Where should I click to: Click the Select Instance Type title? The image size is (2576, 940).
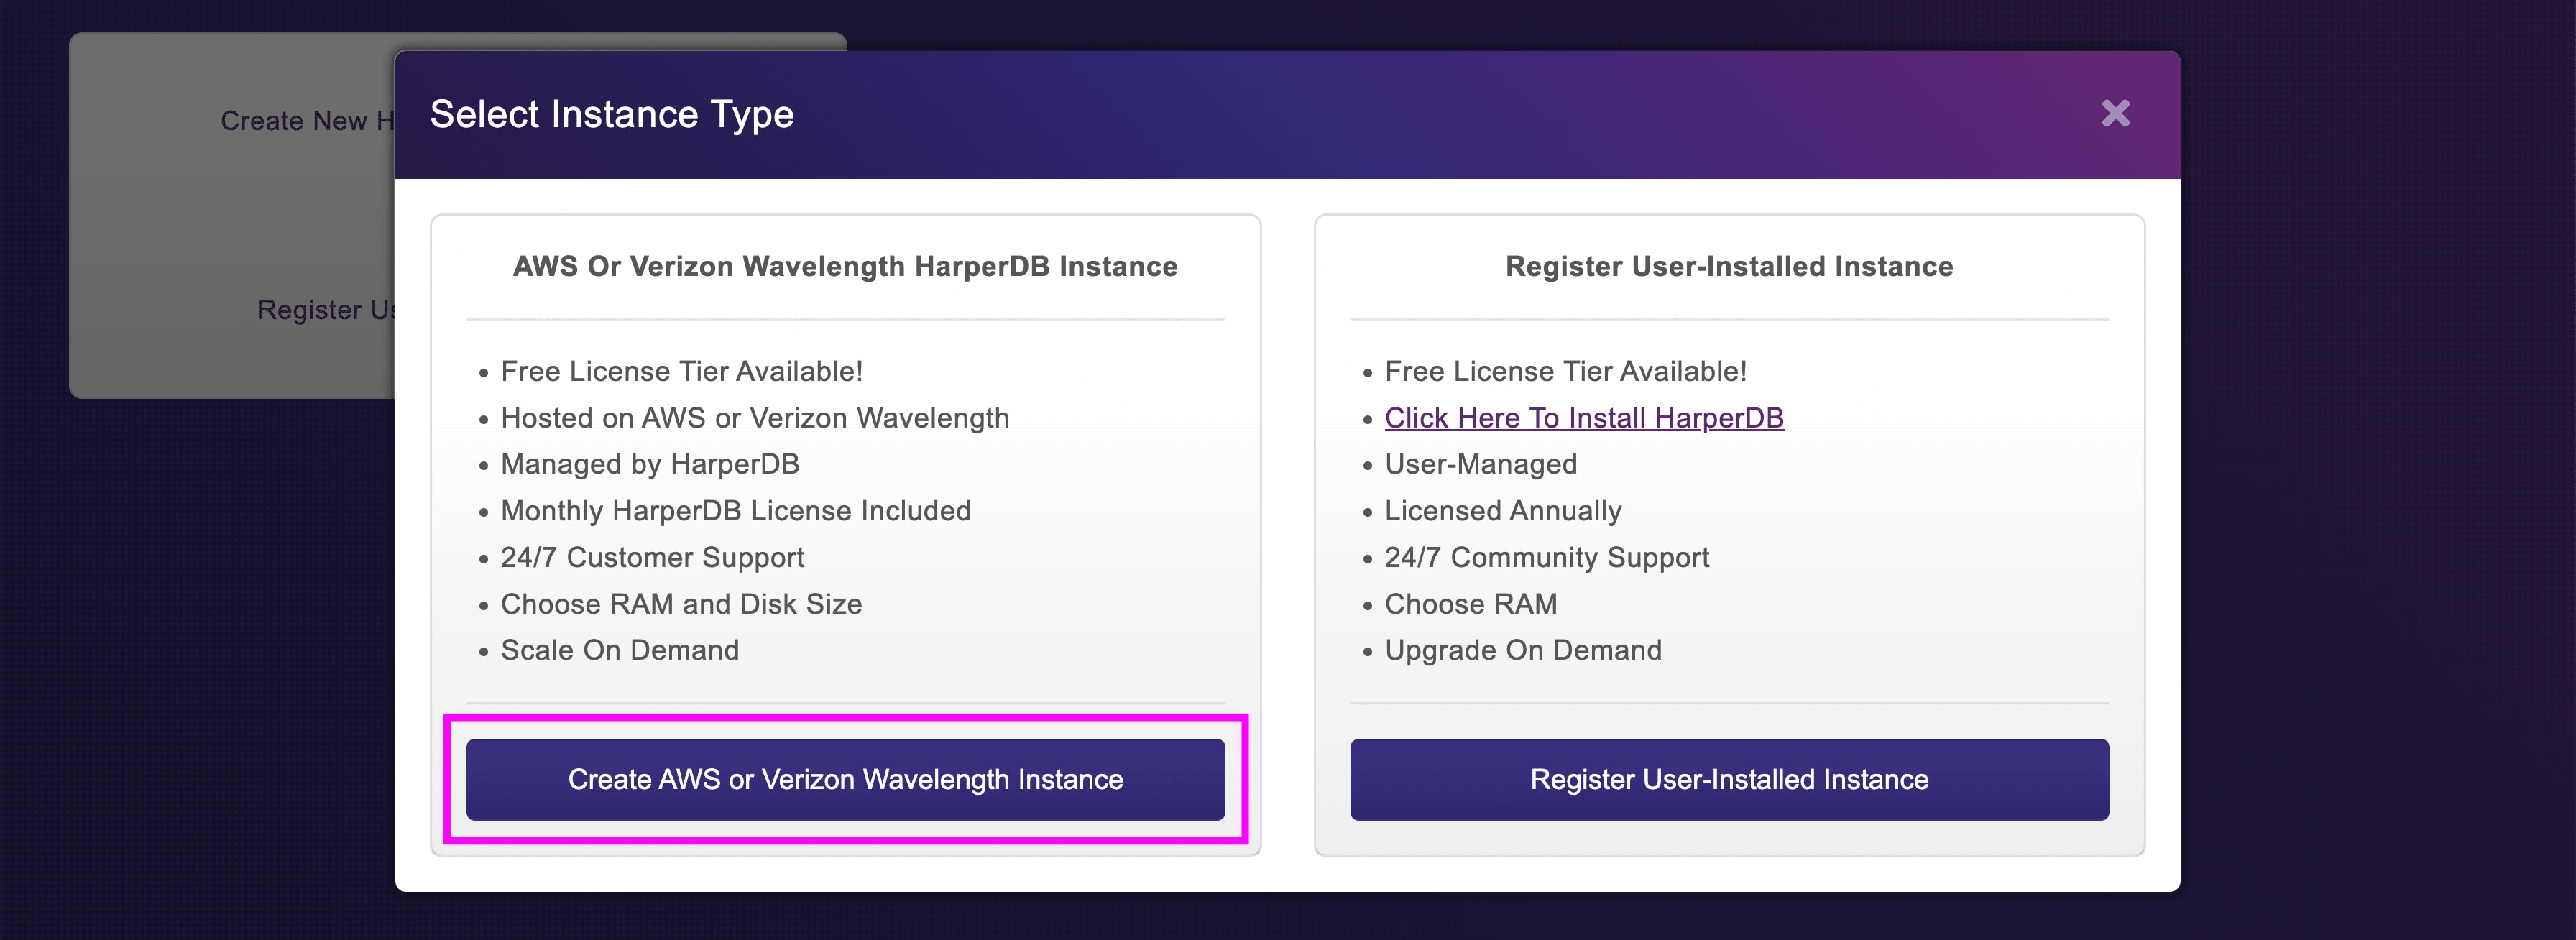click(x=612, y=115)
